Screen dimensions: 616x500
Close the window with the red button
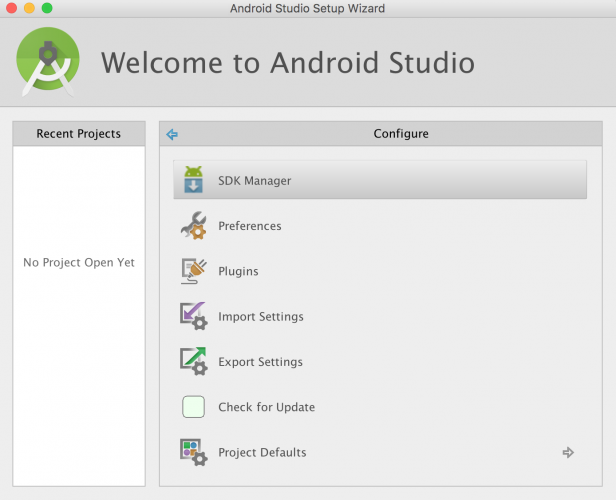click(x=12, y=8)
